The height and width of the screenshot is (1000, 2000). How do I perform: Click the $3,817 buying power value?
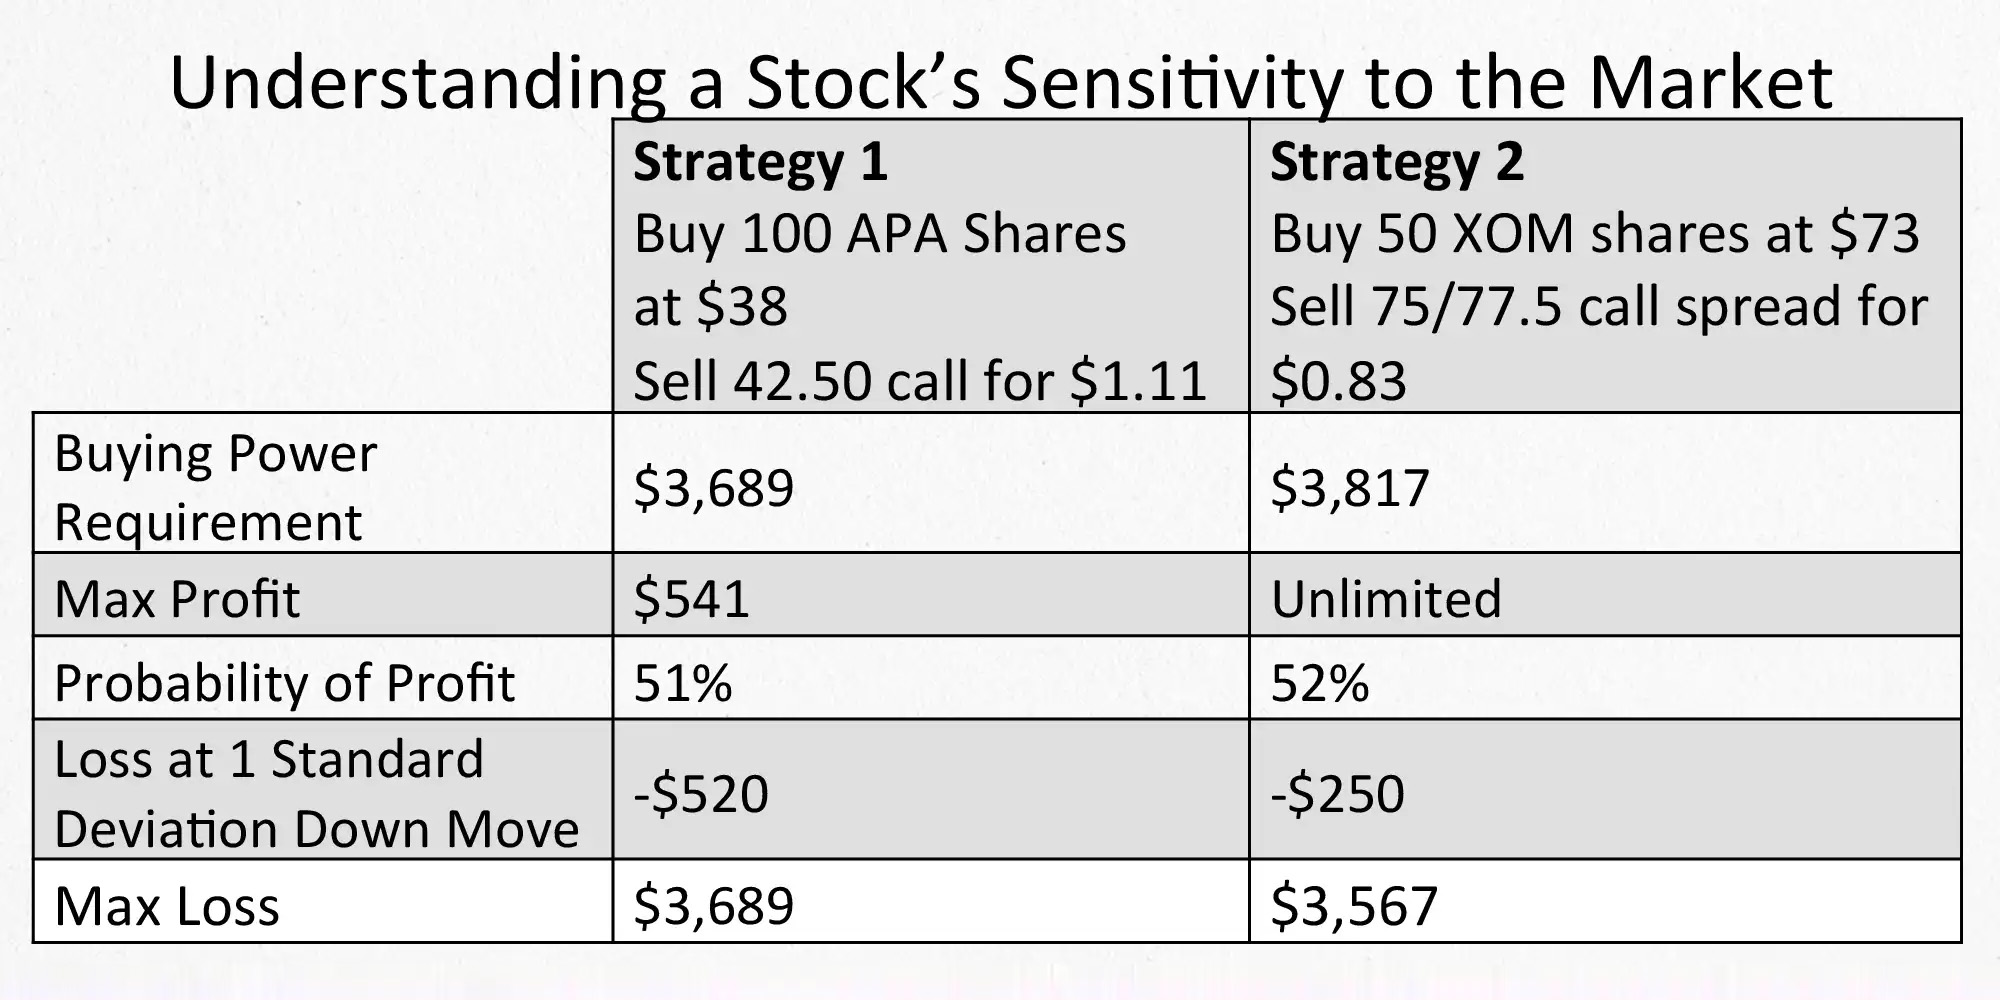click(1349, 488)
